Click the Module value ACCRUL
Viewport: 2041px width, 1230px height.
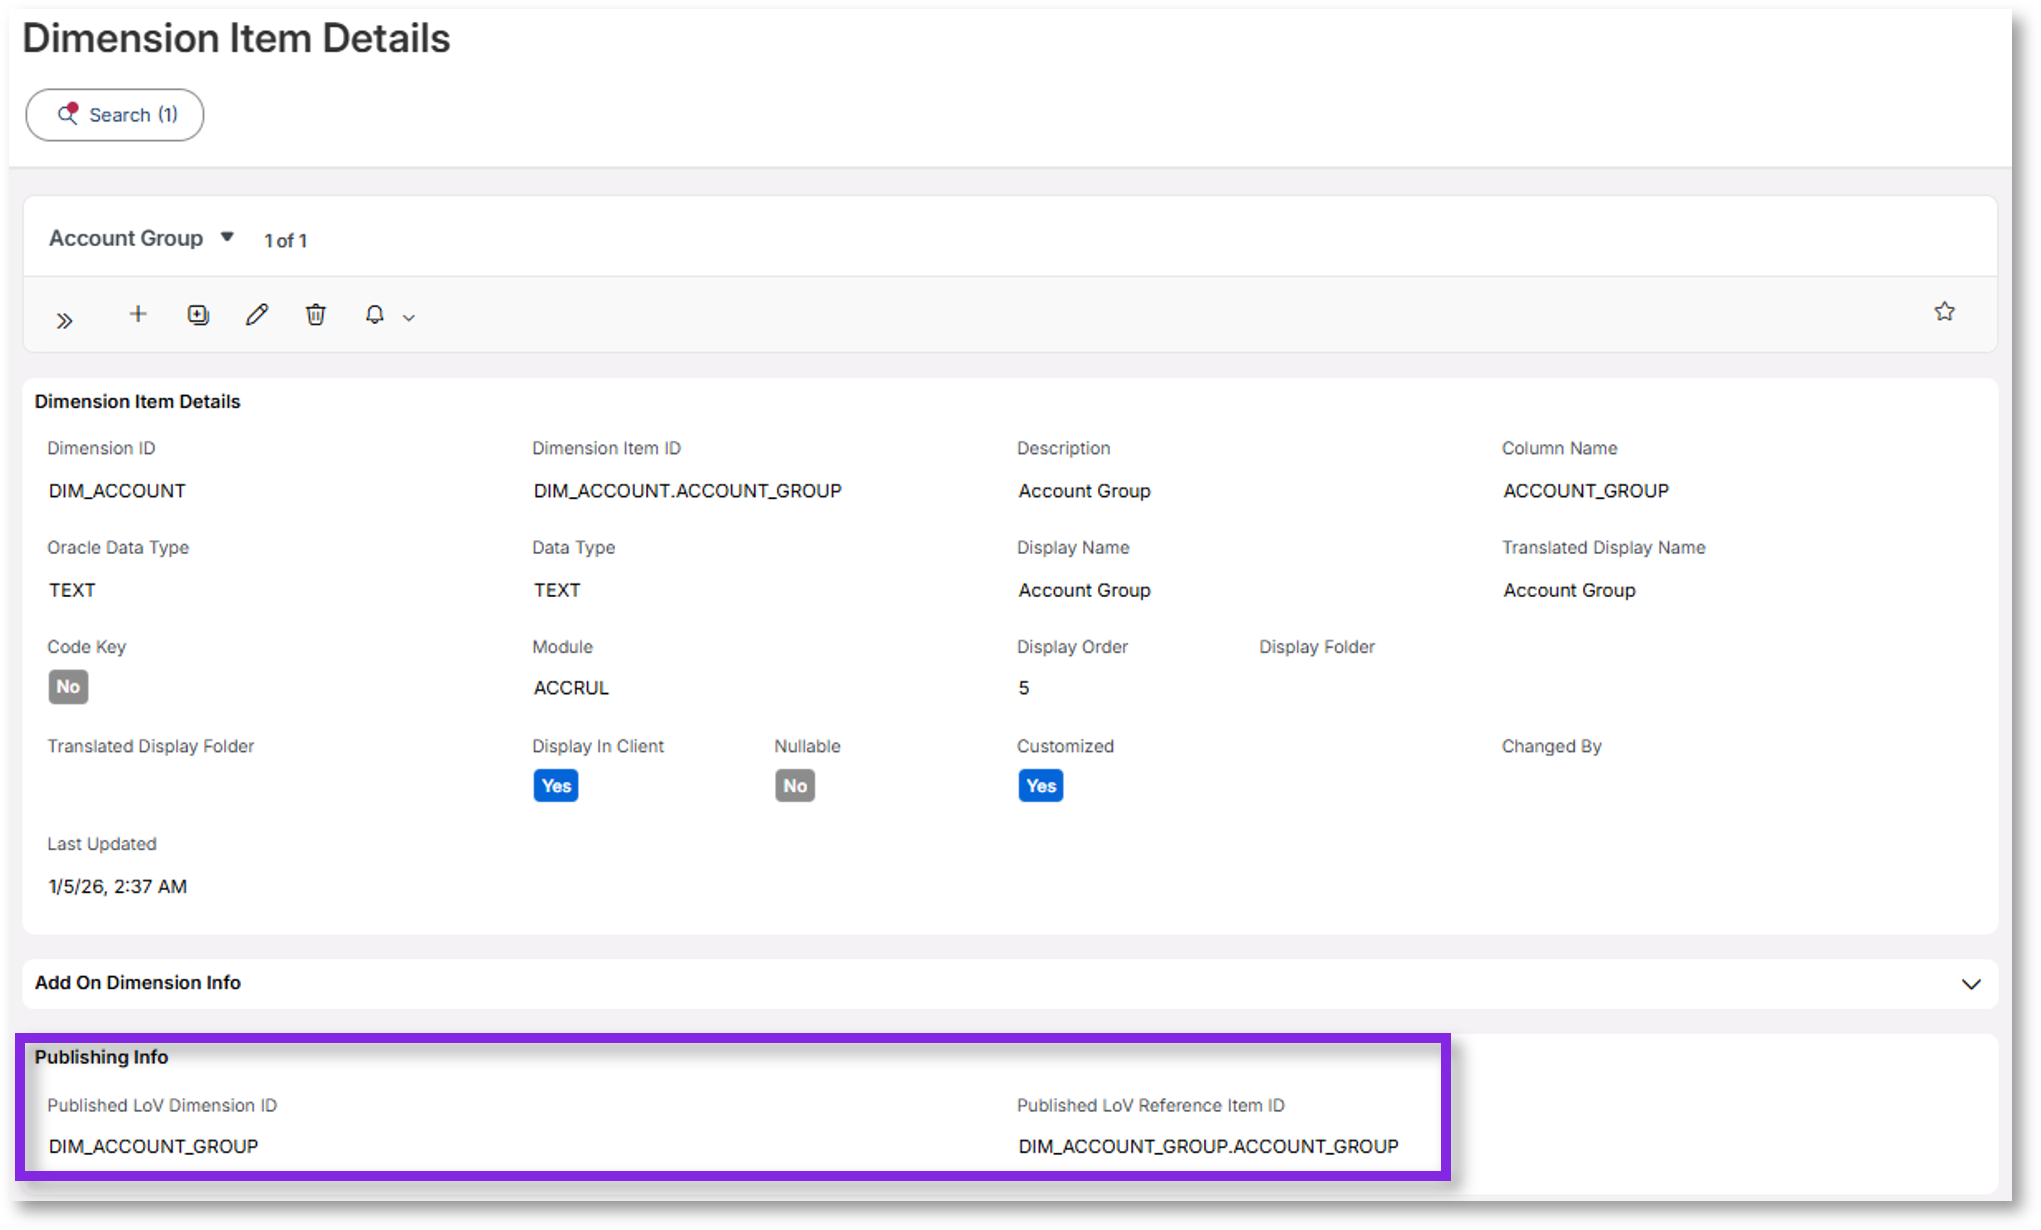pyautogui.click(x=571, y=688)
